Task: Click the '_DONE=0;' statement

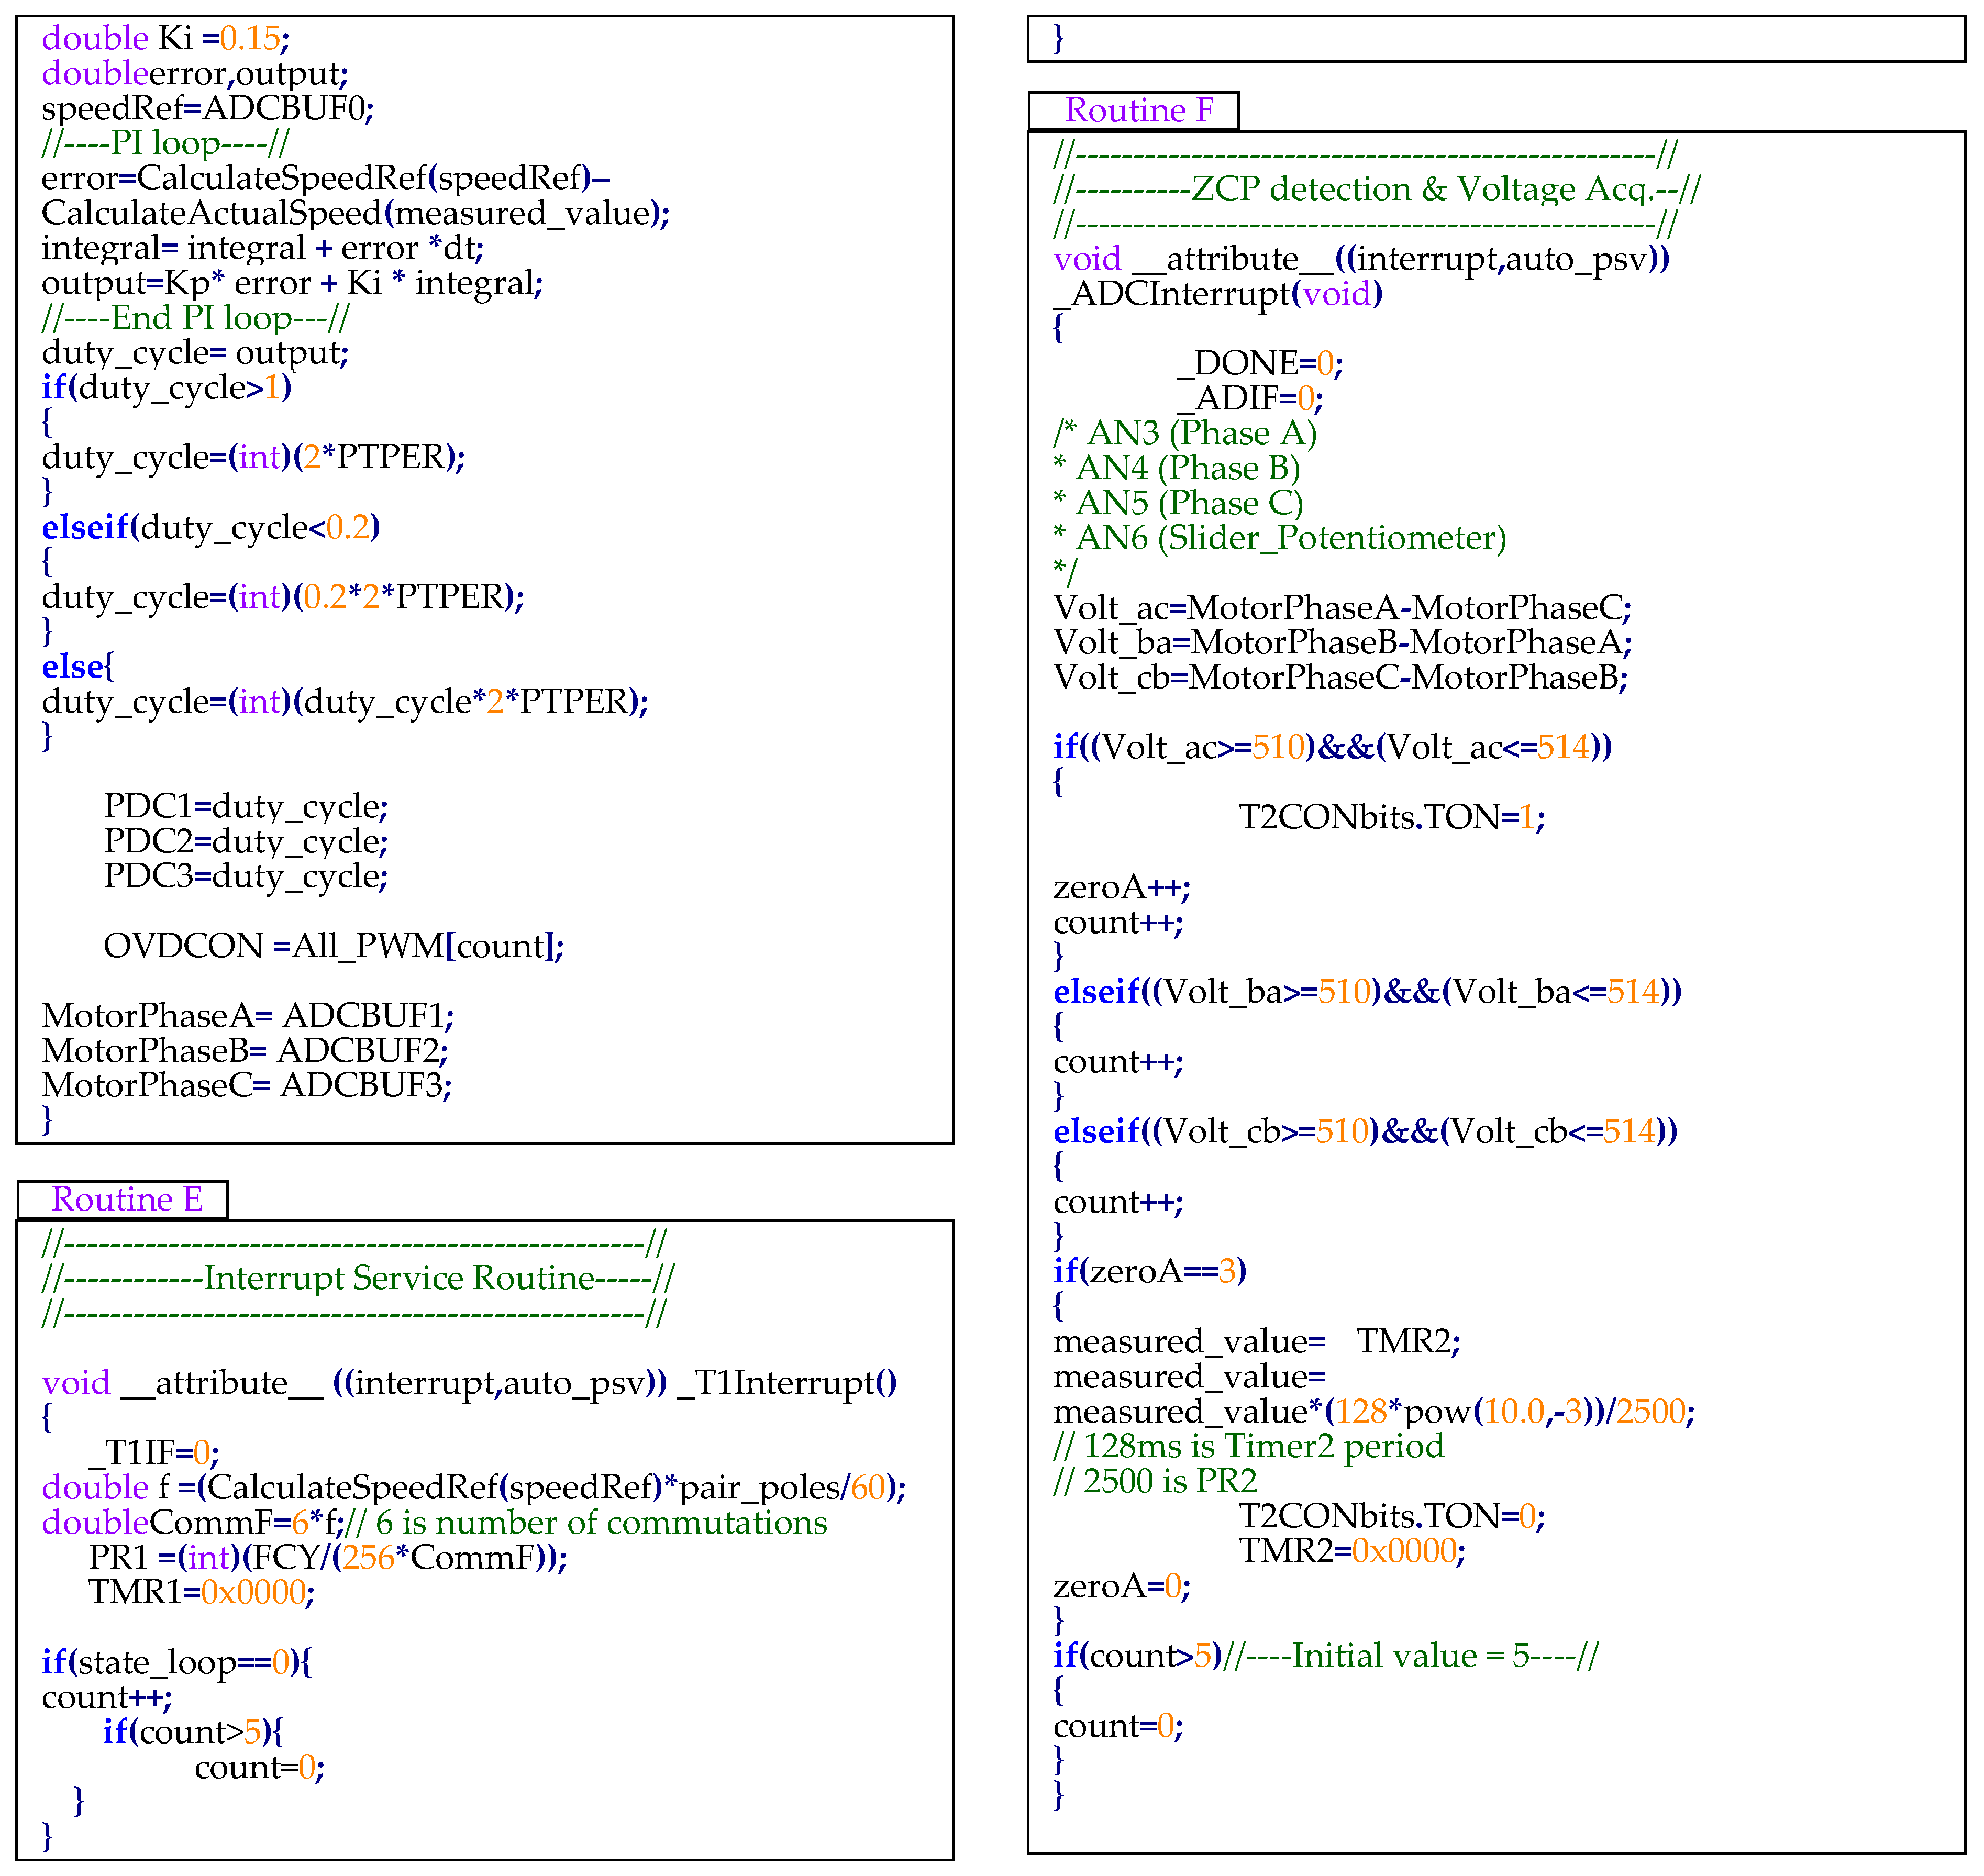Action: coord(1260,363)
